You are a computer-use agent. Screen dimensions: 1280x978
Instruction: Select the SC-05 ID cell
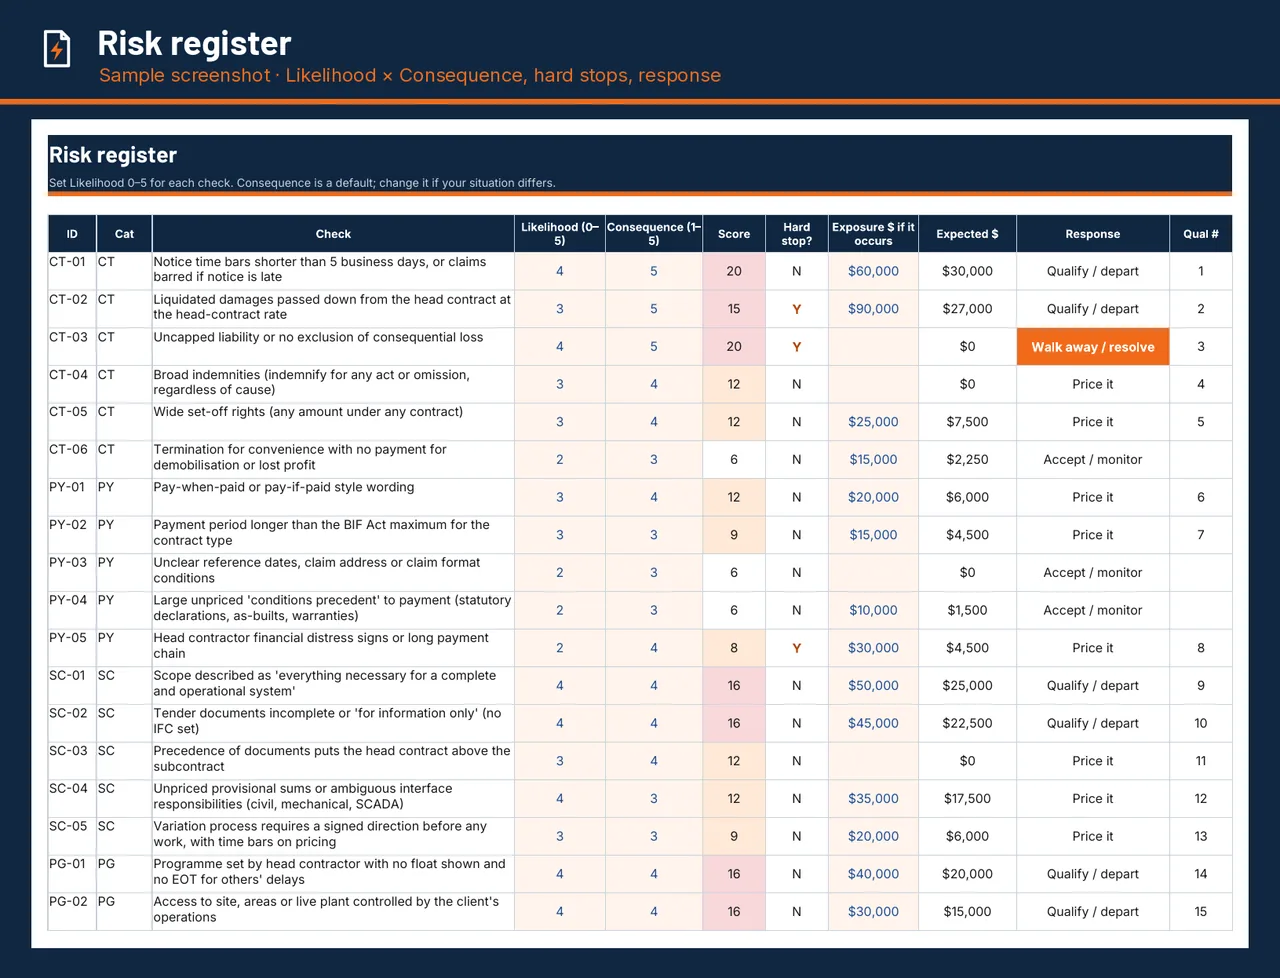point(72,836)
